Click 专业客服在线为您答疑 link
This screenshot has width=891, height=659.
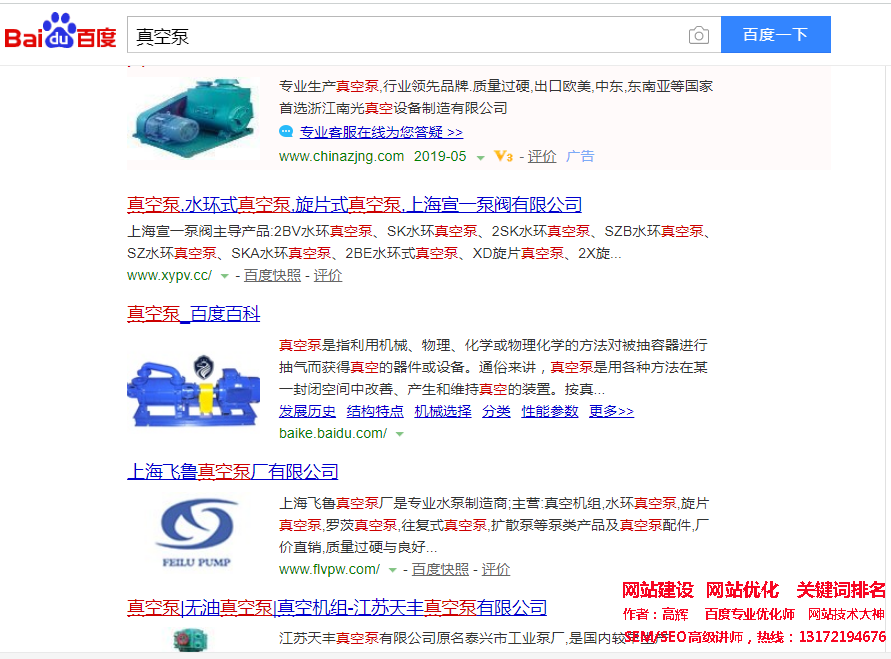381,132
